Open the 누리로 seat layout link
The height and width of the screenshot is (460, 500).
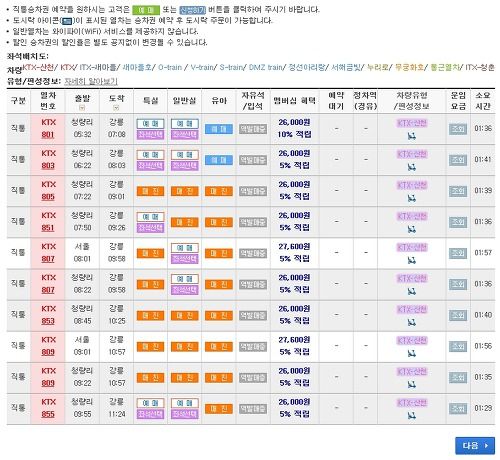click(378, 67)
